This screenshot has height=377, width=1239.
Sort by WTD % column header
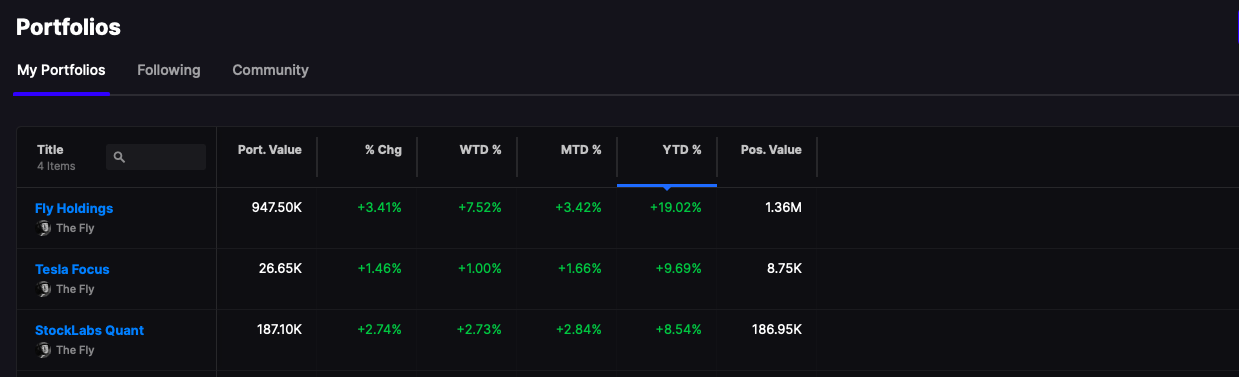pyautogui.click(x=480, y=150)
